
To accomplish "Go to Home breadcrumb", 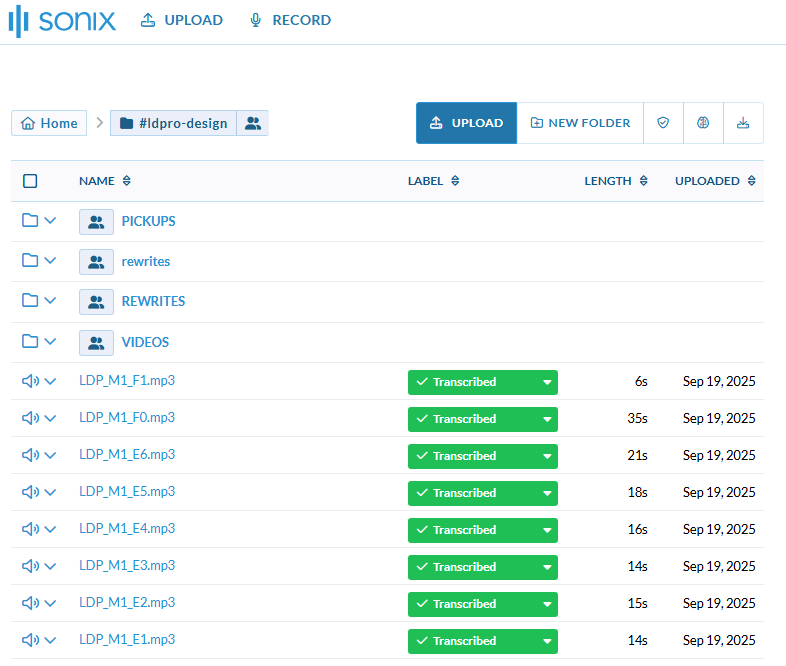I will tap(49, 123).
